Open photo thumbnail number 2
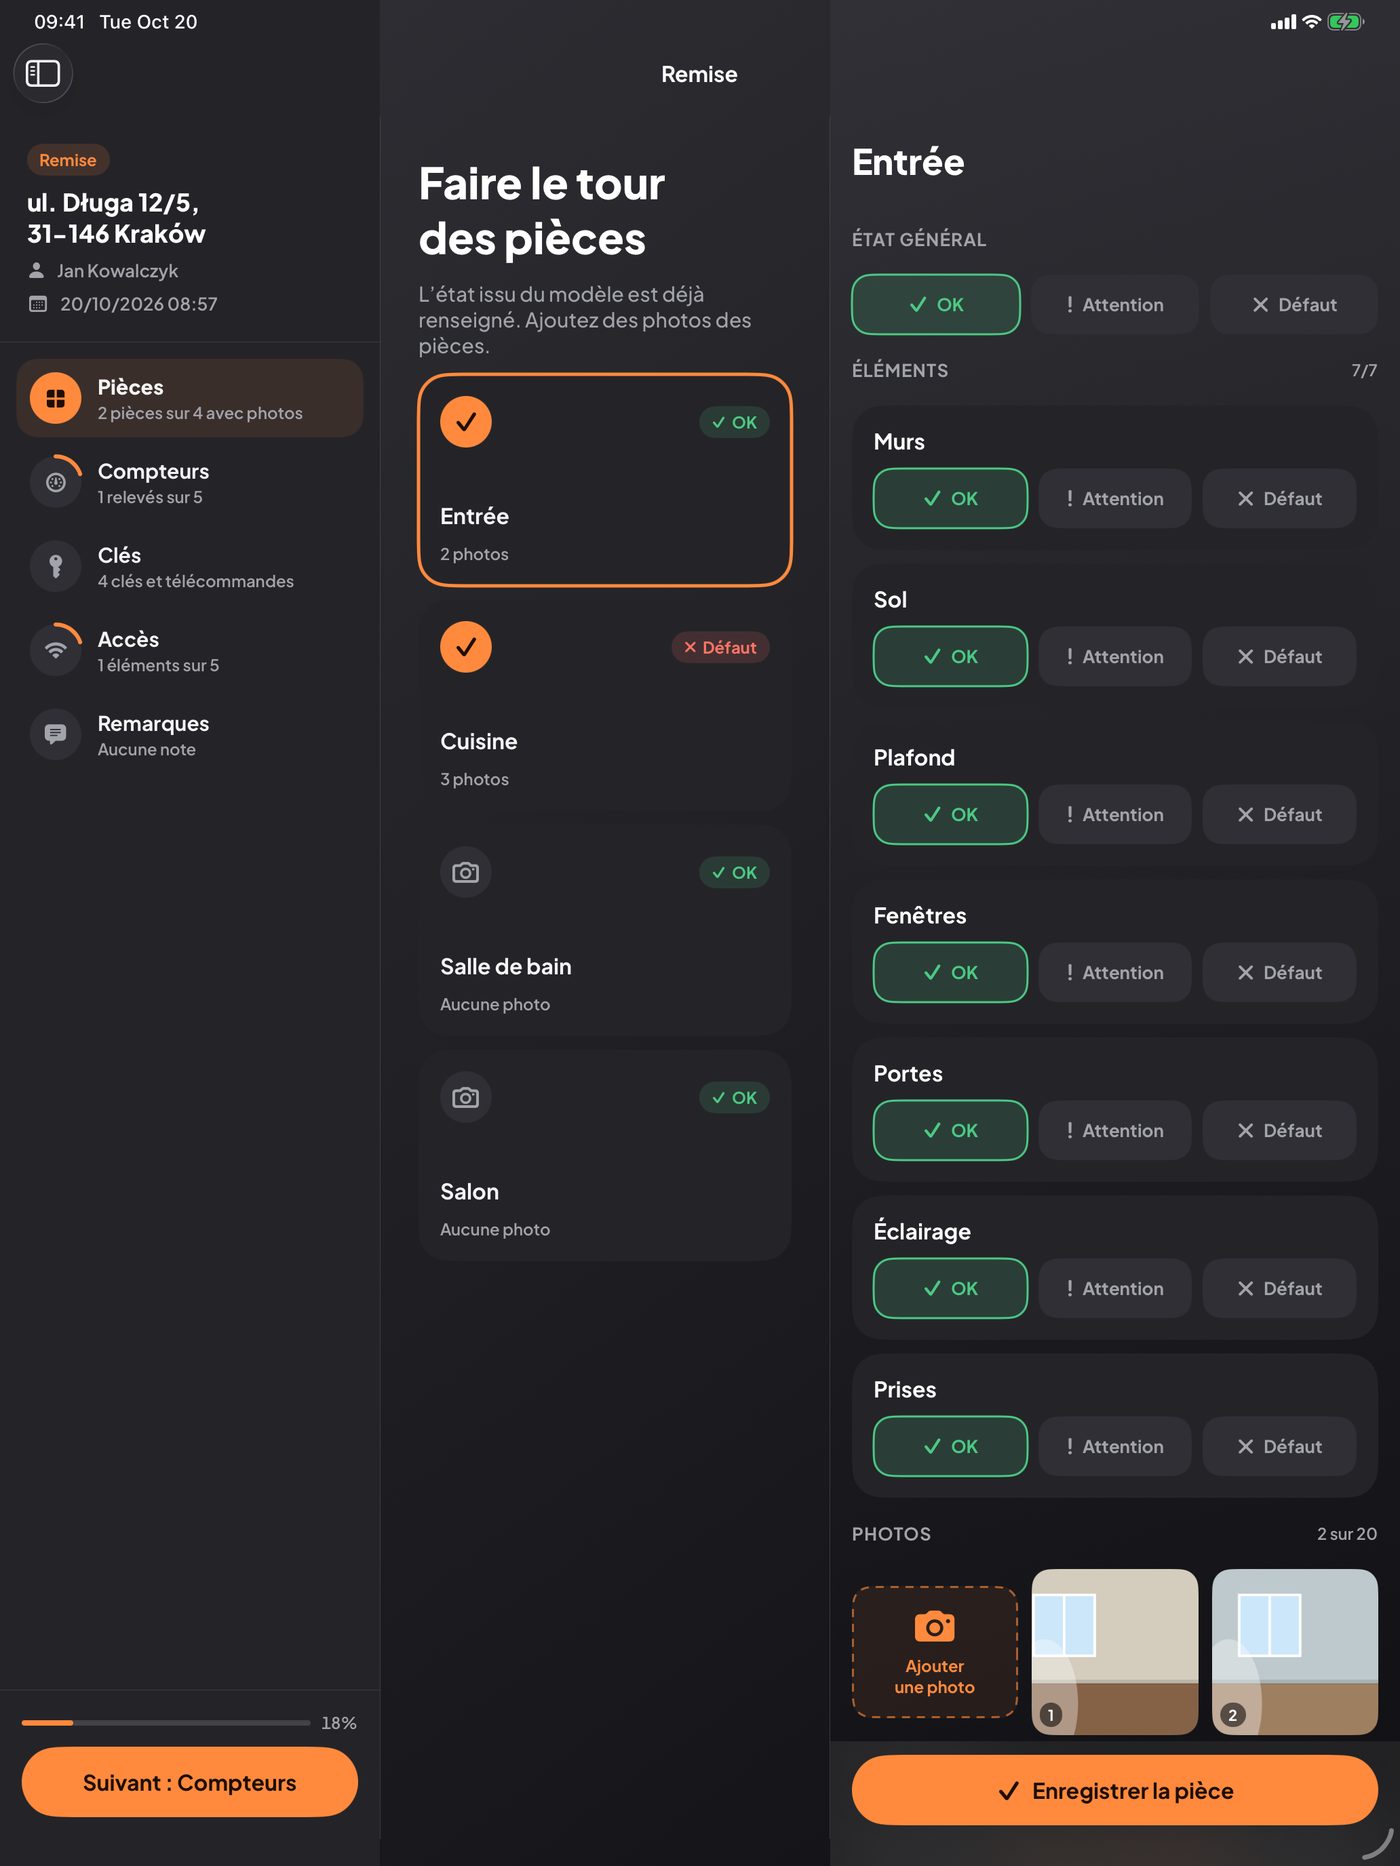 click(x=1295, y=1652)
